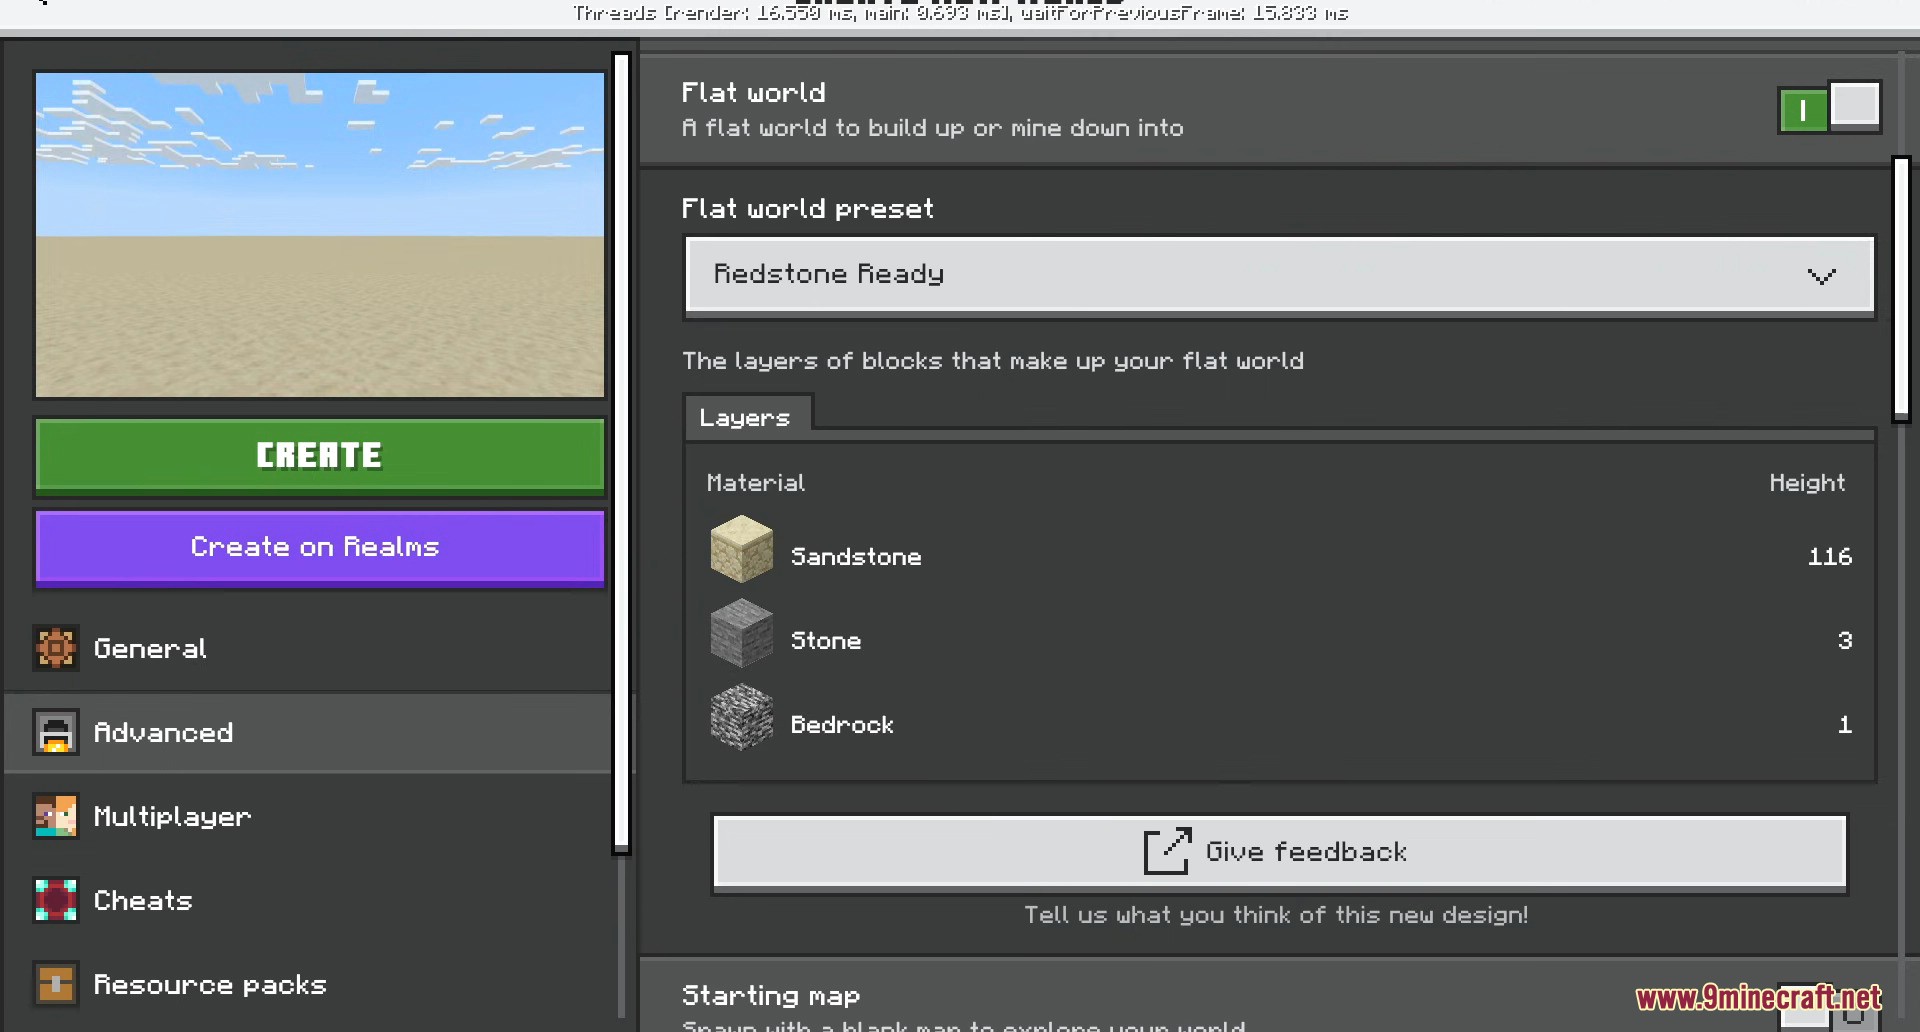Click the Resource packs chest icon

56,984
